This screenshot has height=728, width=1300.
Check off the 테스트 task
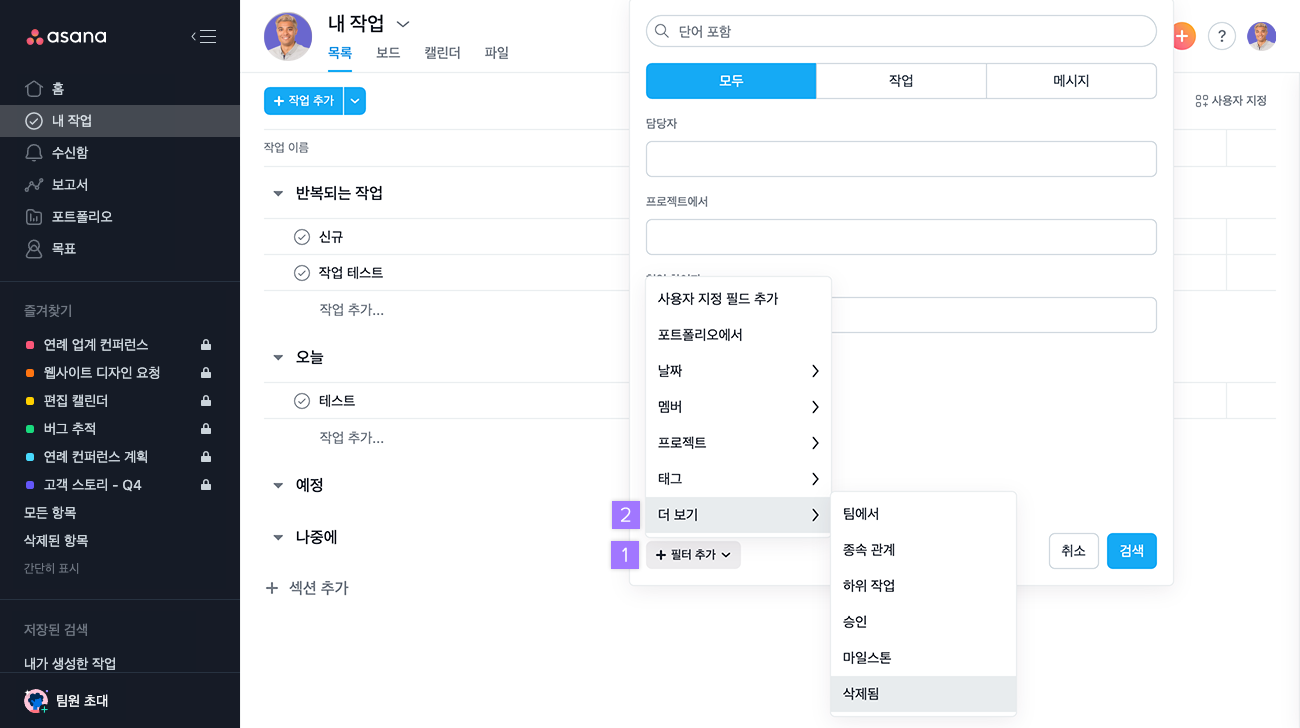(x=302, y=401)
